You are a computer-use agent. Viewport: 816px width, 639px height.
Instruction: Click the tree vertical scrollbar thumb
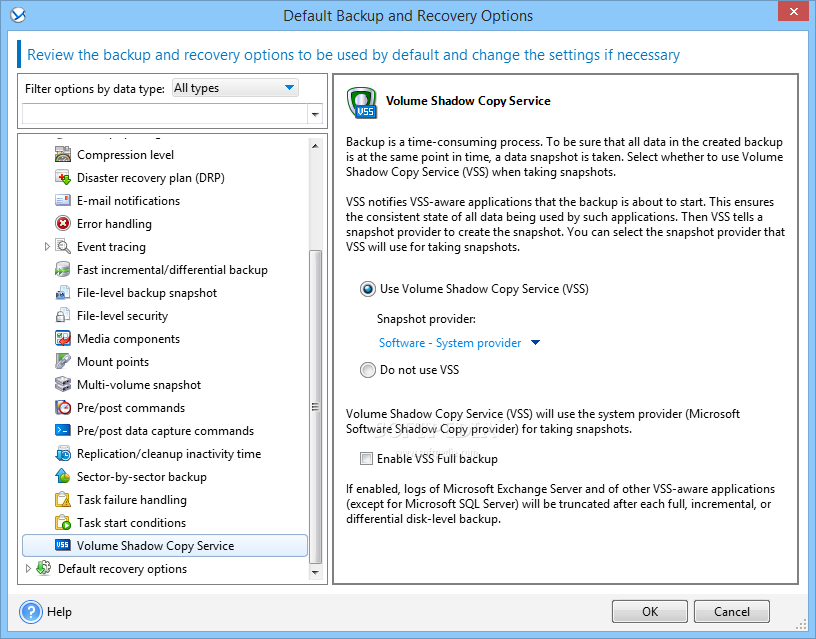click(315, 406)
